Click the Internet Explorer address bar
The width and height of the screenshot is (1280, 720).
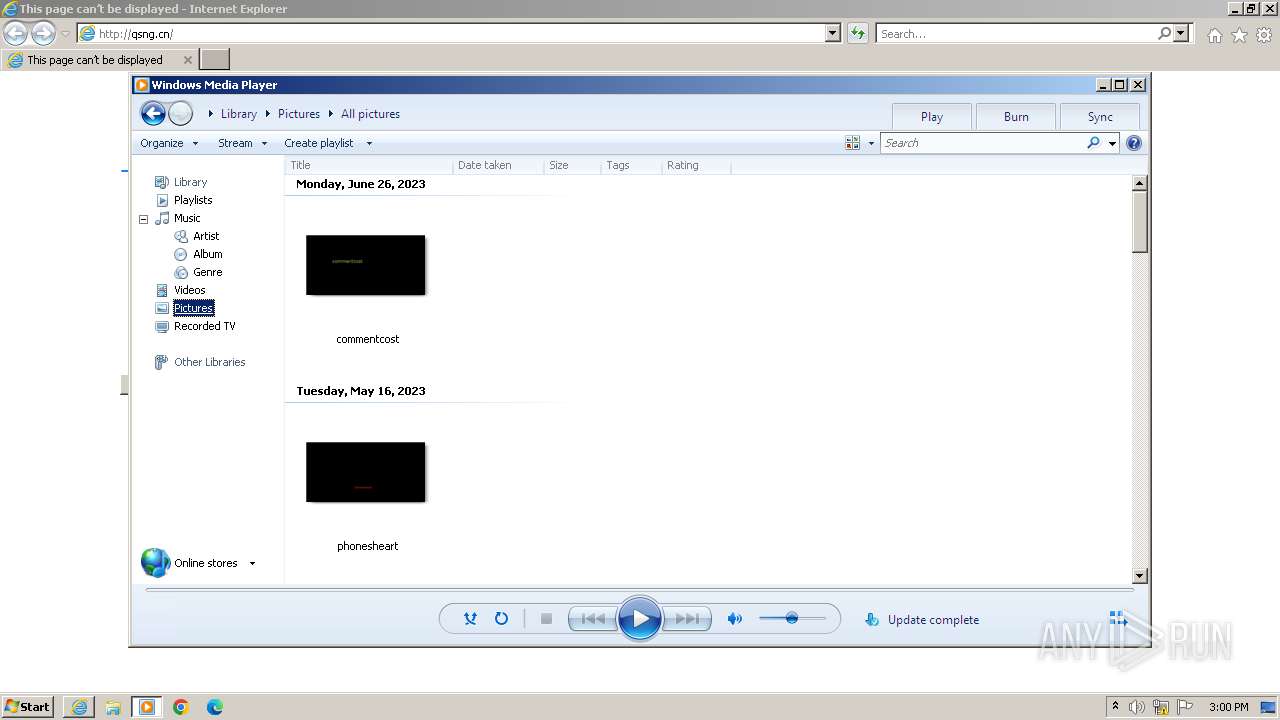[x=459, y=33]
